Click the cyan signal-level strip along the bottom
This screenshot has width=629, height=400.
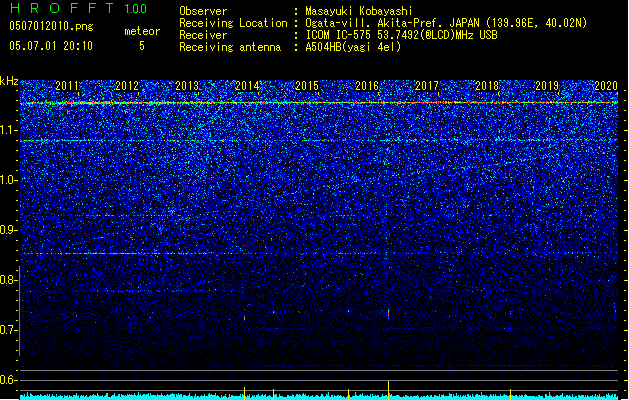click(x=319, y=396)
